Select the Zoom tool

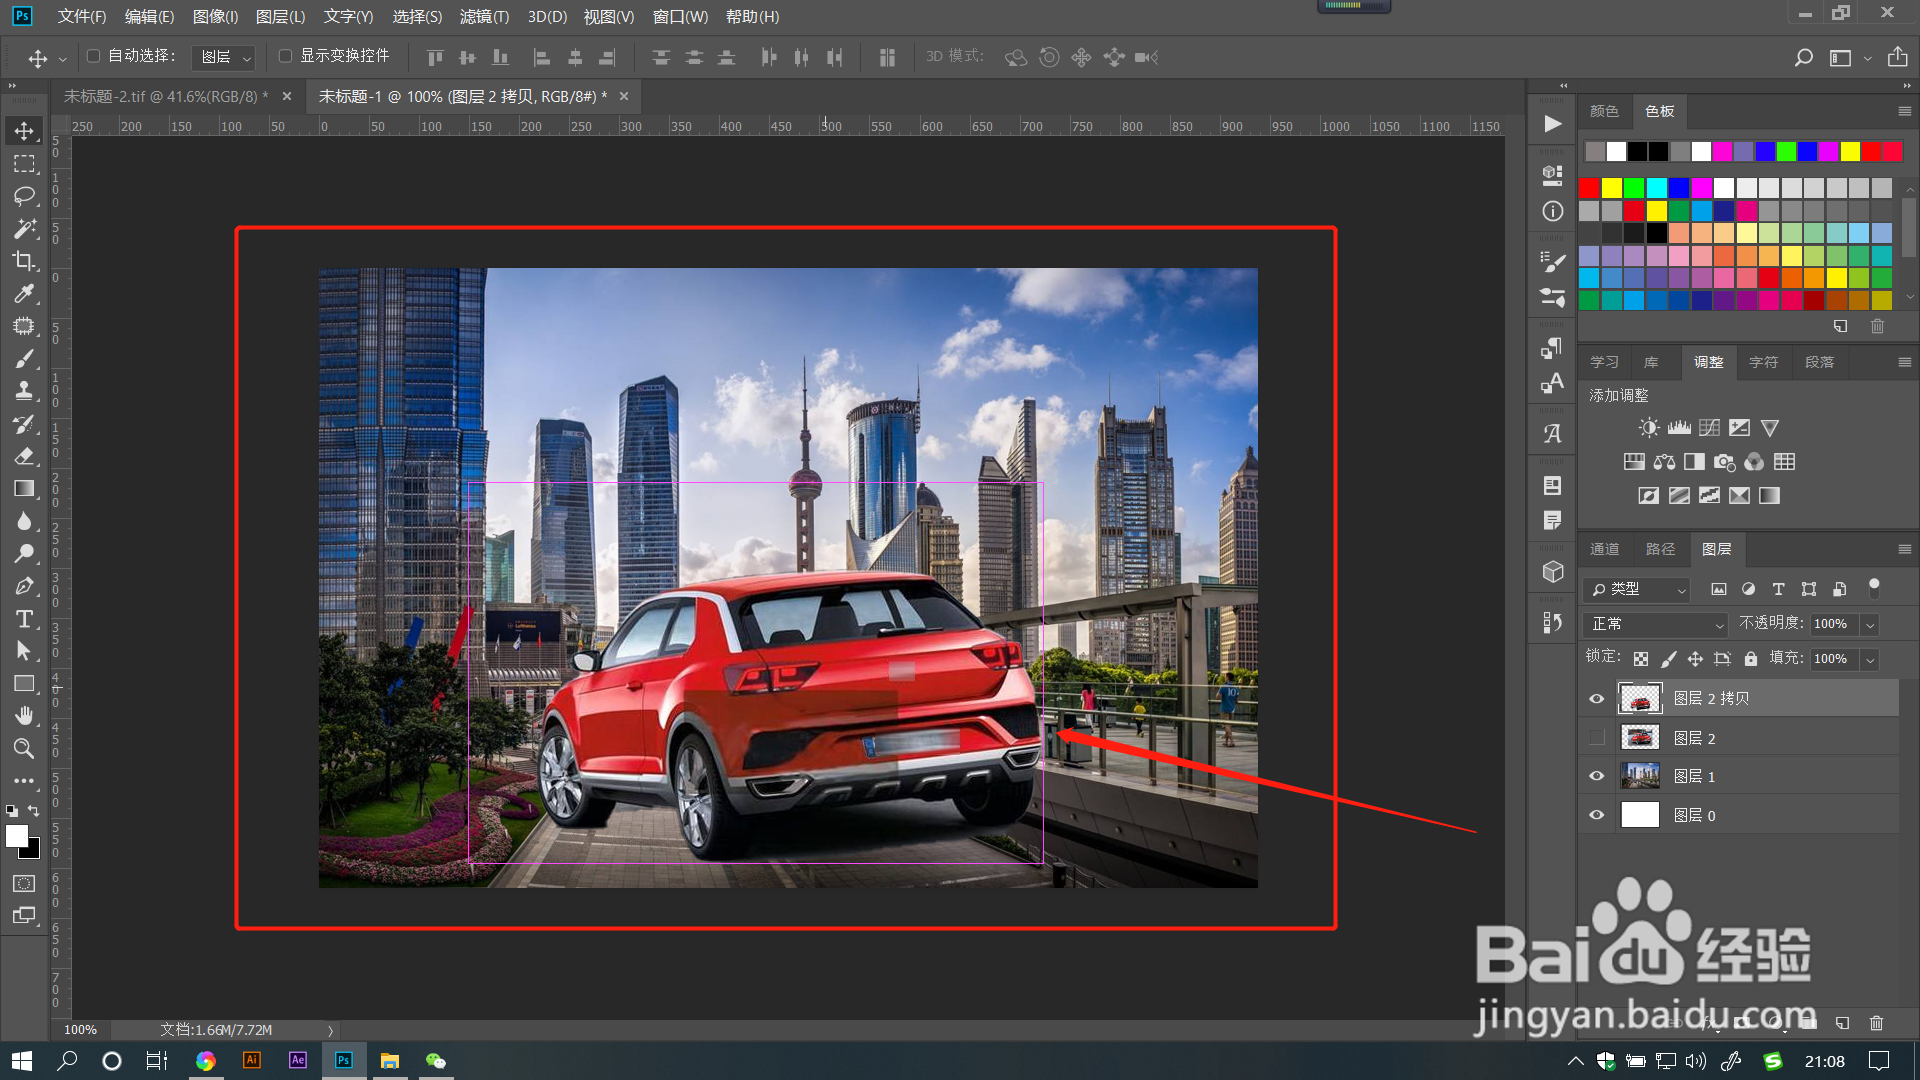(24, 748)
